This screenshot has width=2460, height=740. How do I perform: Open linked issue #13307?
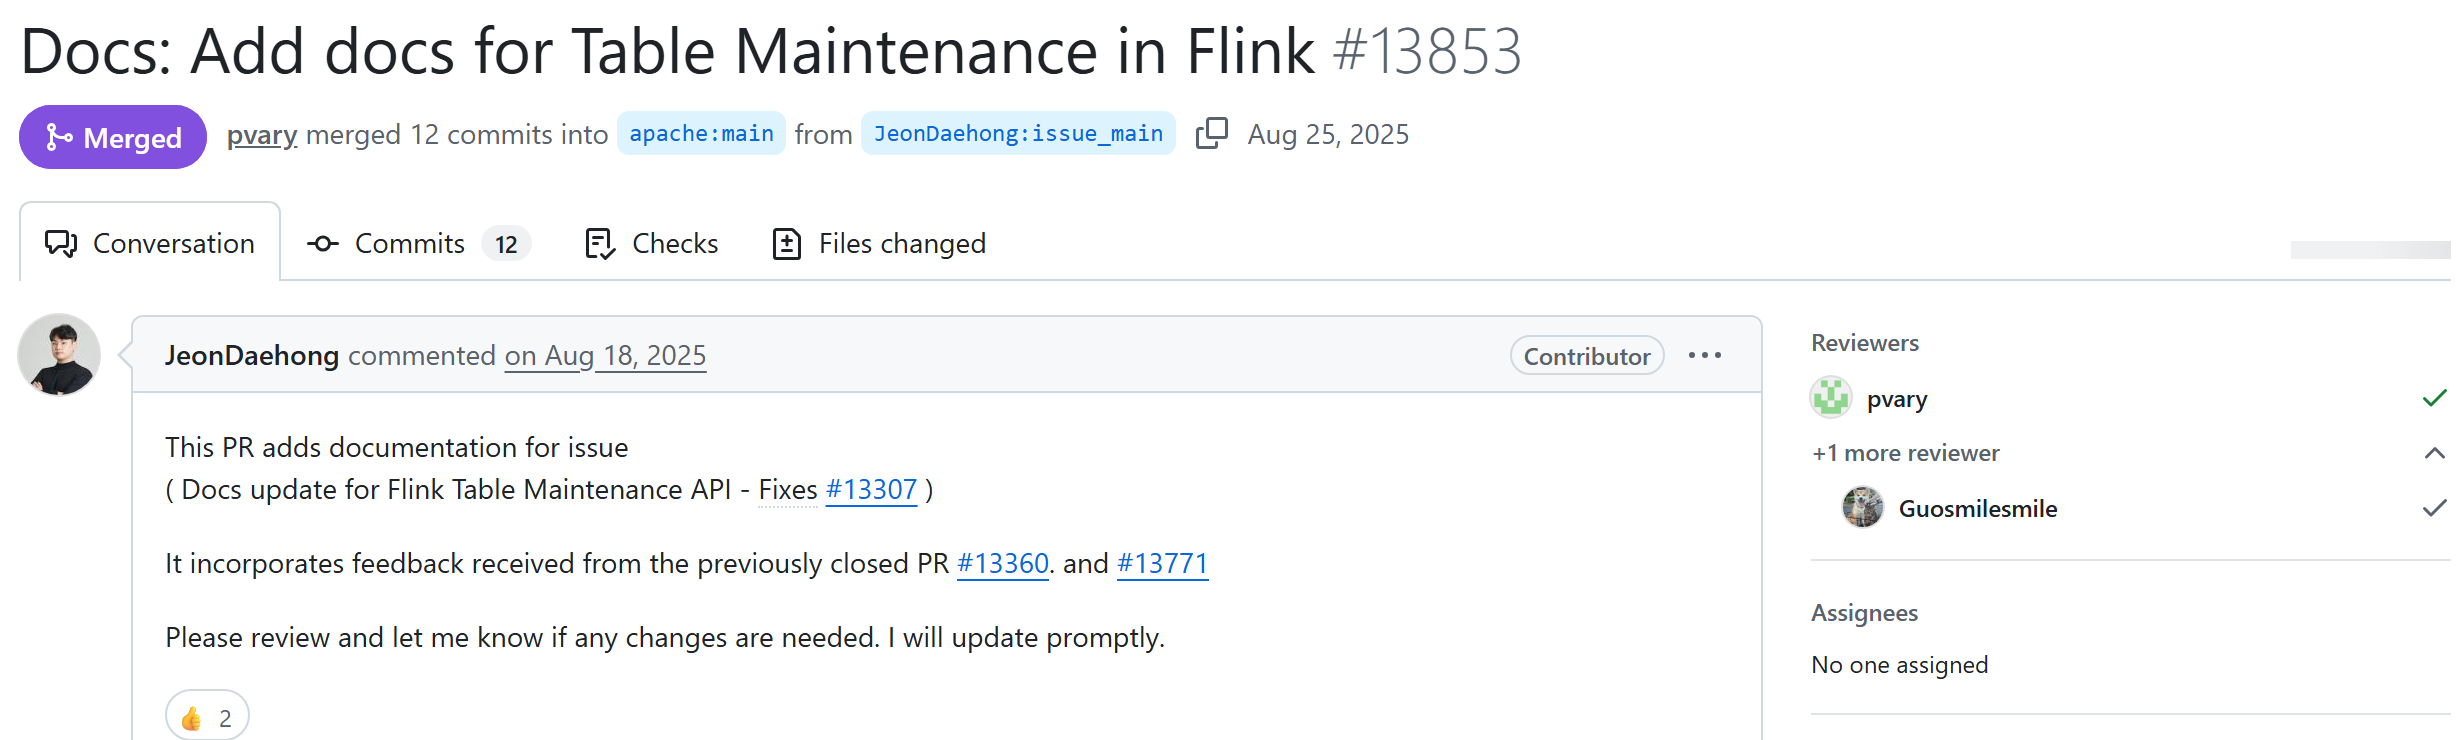point(871,489)
